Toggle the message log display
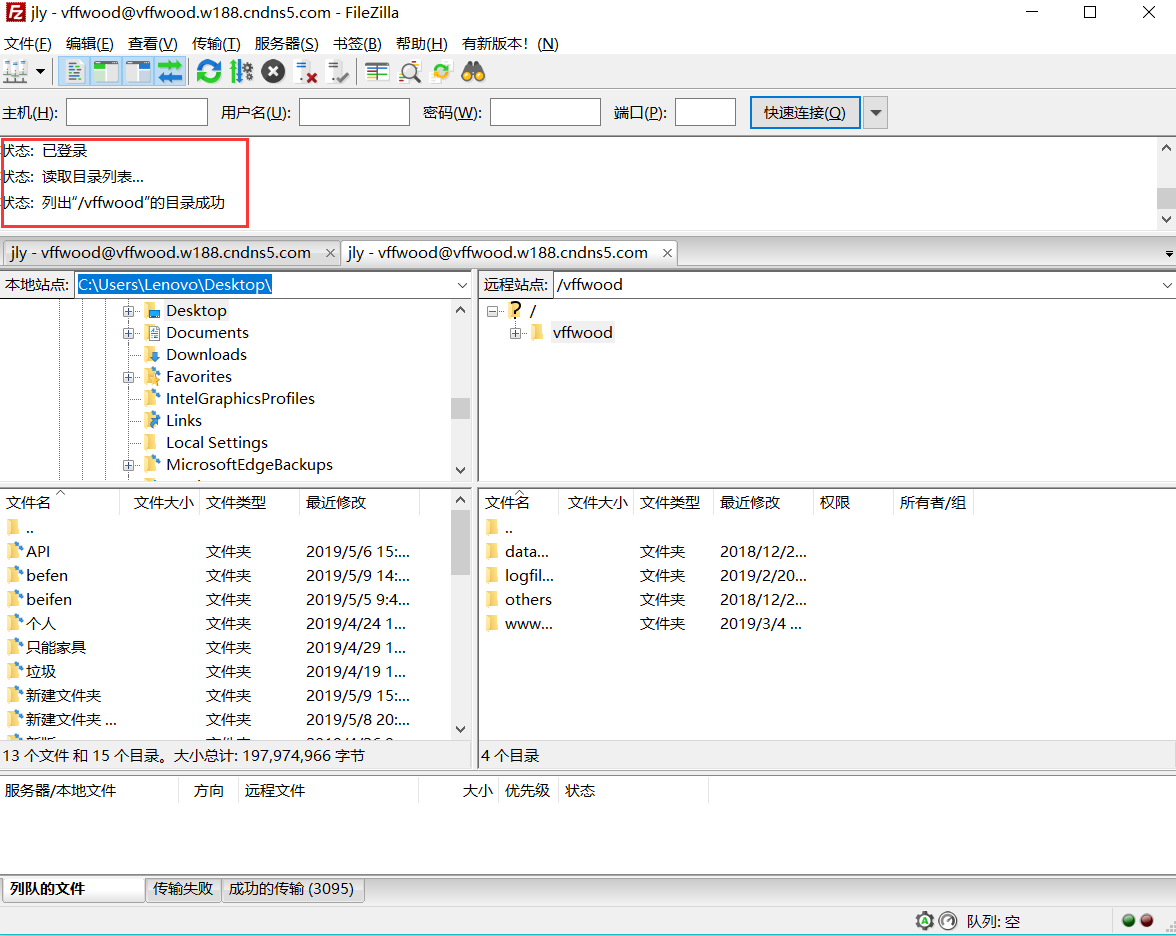 click(x=74, y=72)
